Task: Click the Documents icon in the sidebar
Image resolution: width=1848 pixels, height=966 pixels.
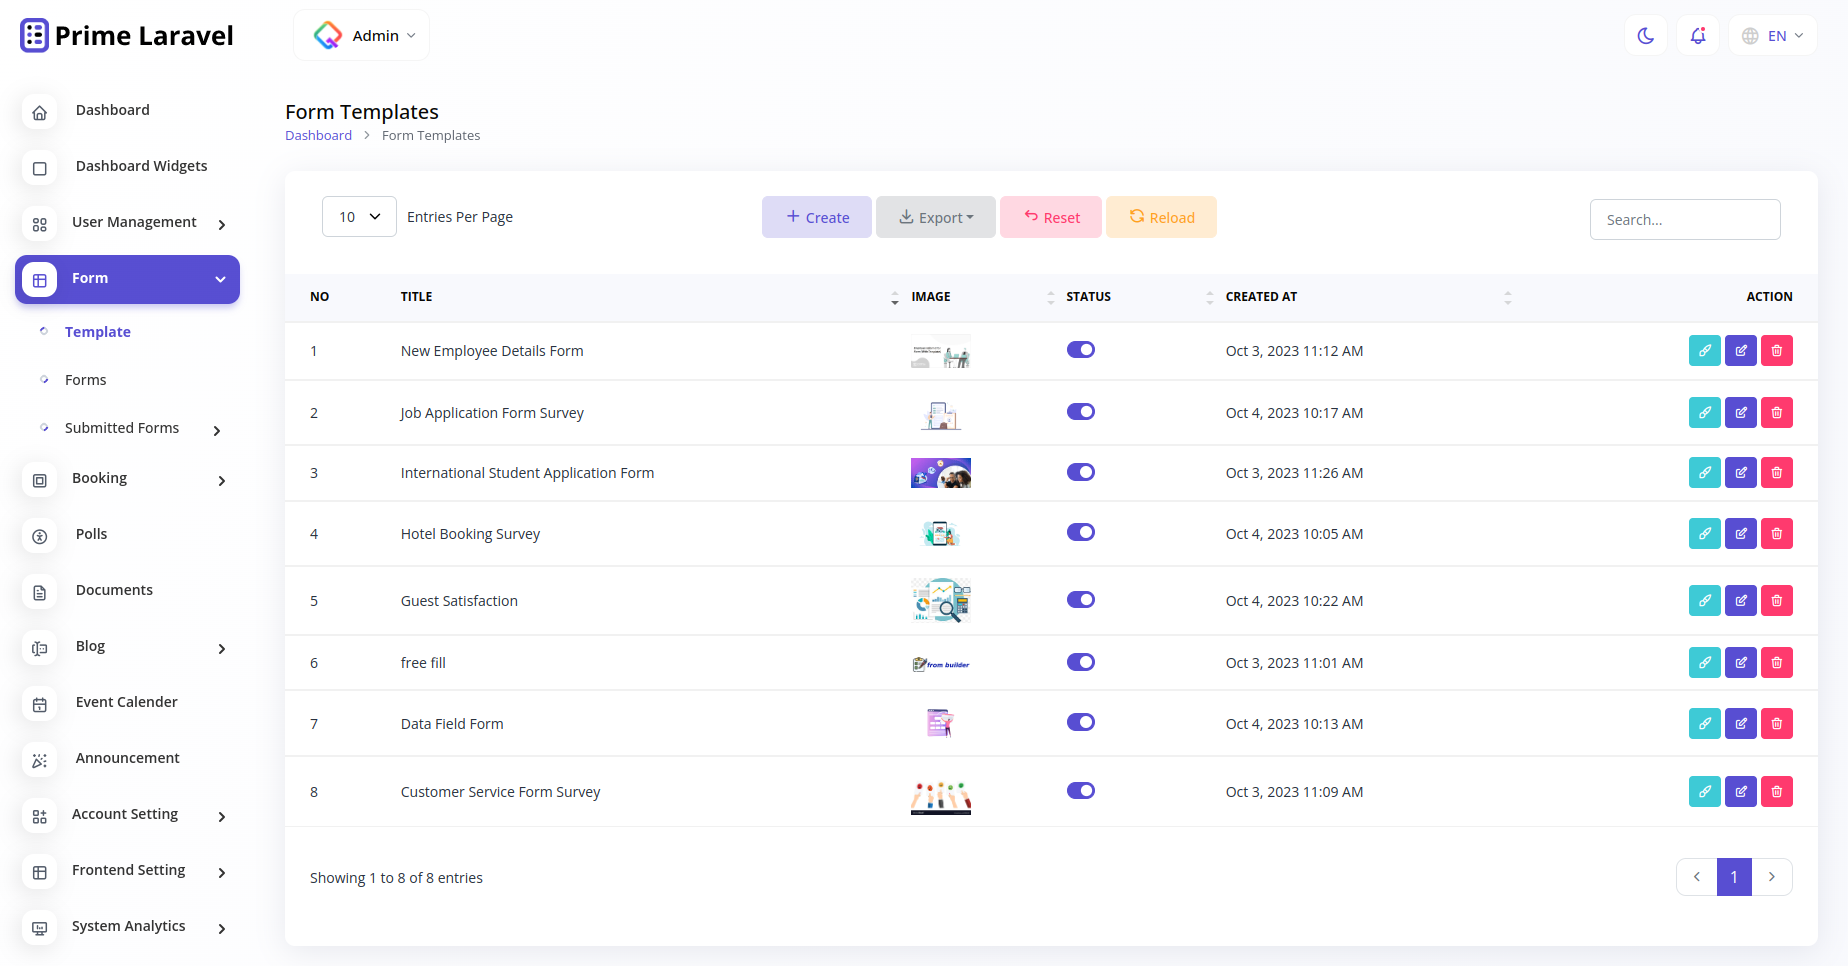Action: tap(39, 592)
